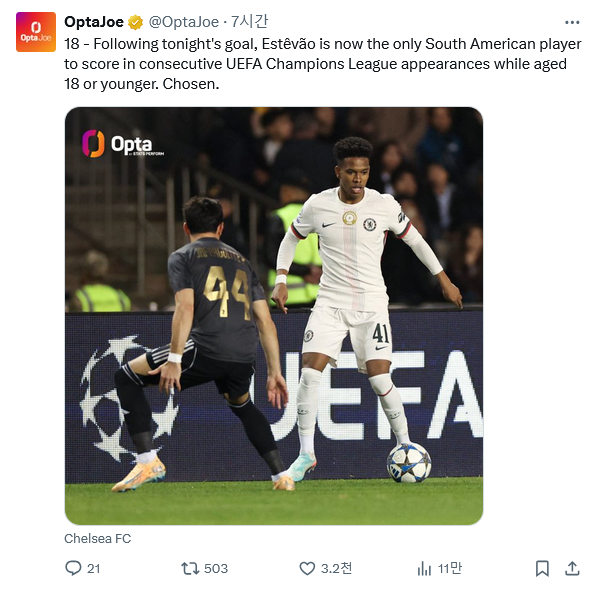Image resolution: width=598 pixels, height=590 pixels.
Task: Click the reply count 21
Action: (x=93, y=568)
